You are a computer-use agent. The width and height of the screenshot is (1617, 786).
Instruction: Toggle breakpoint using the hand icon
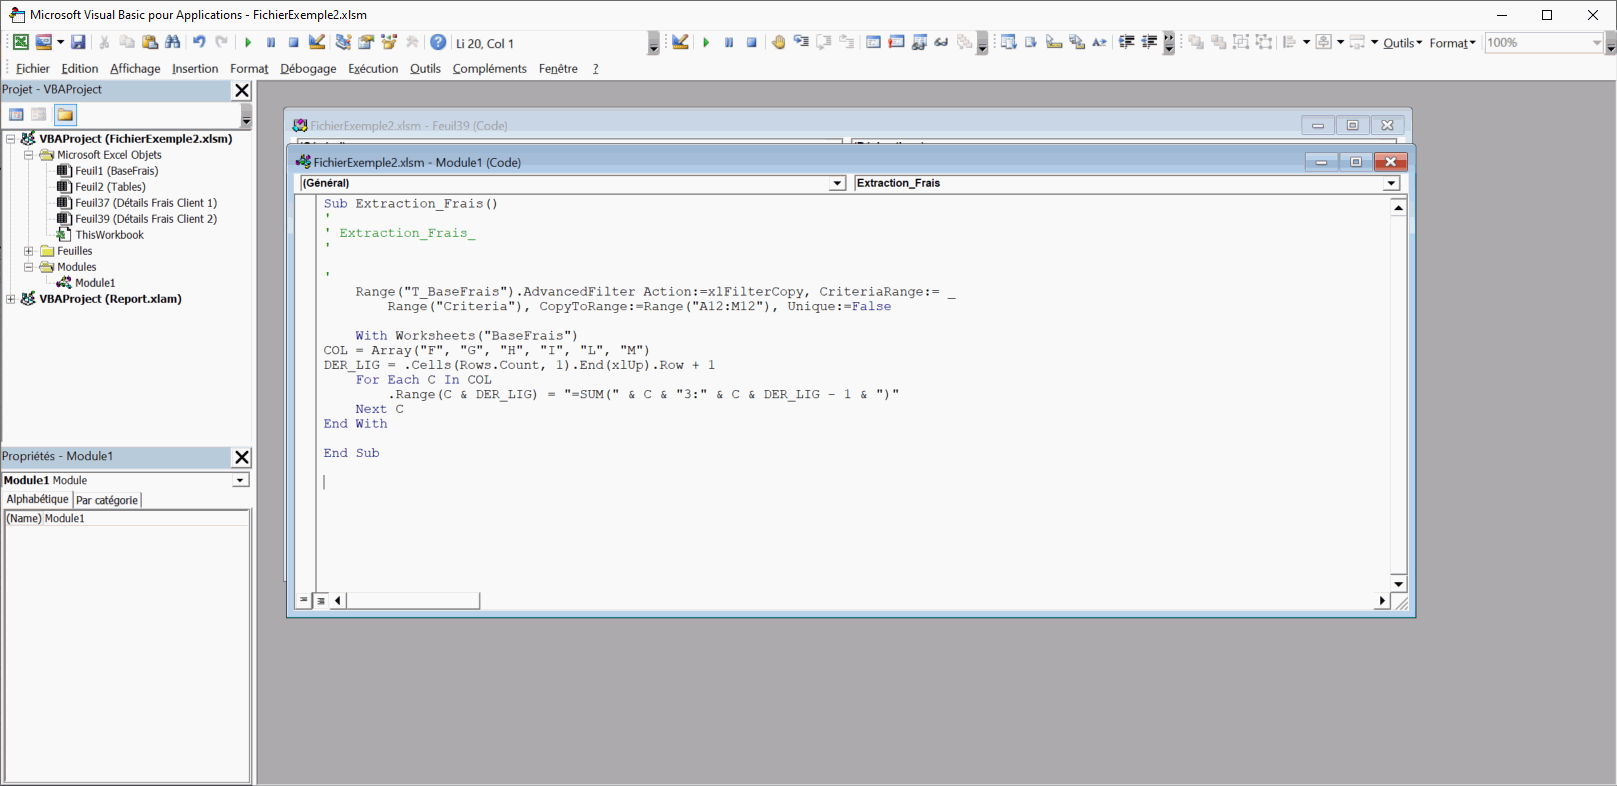click(778, 42)
